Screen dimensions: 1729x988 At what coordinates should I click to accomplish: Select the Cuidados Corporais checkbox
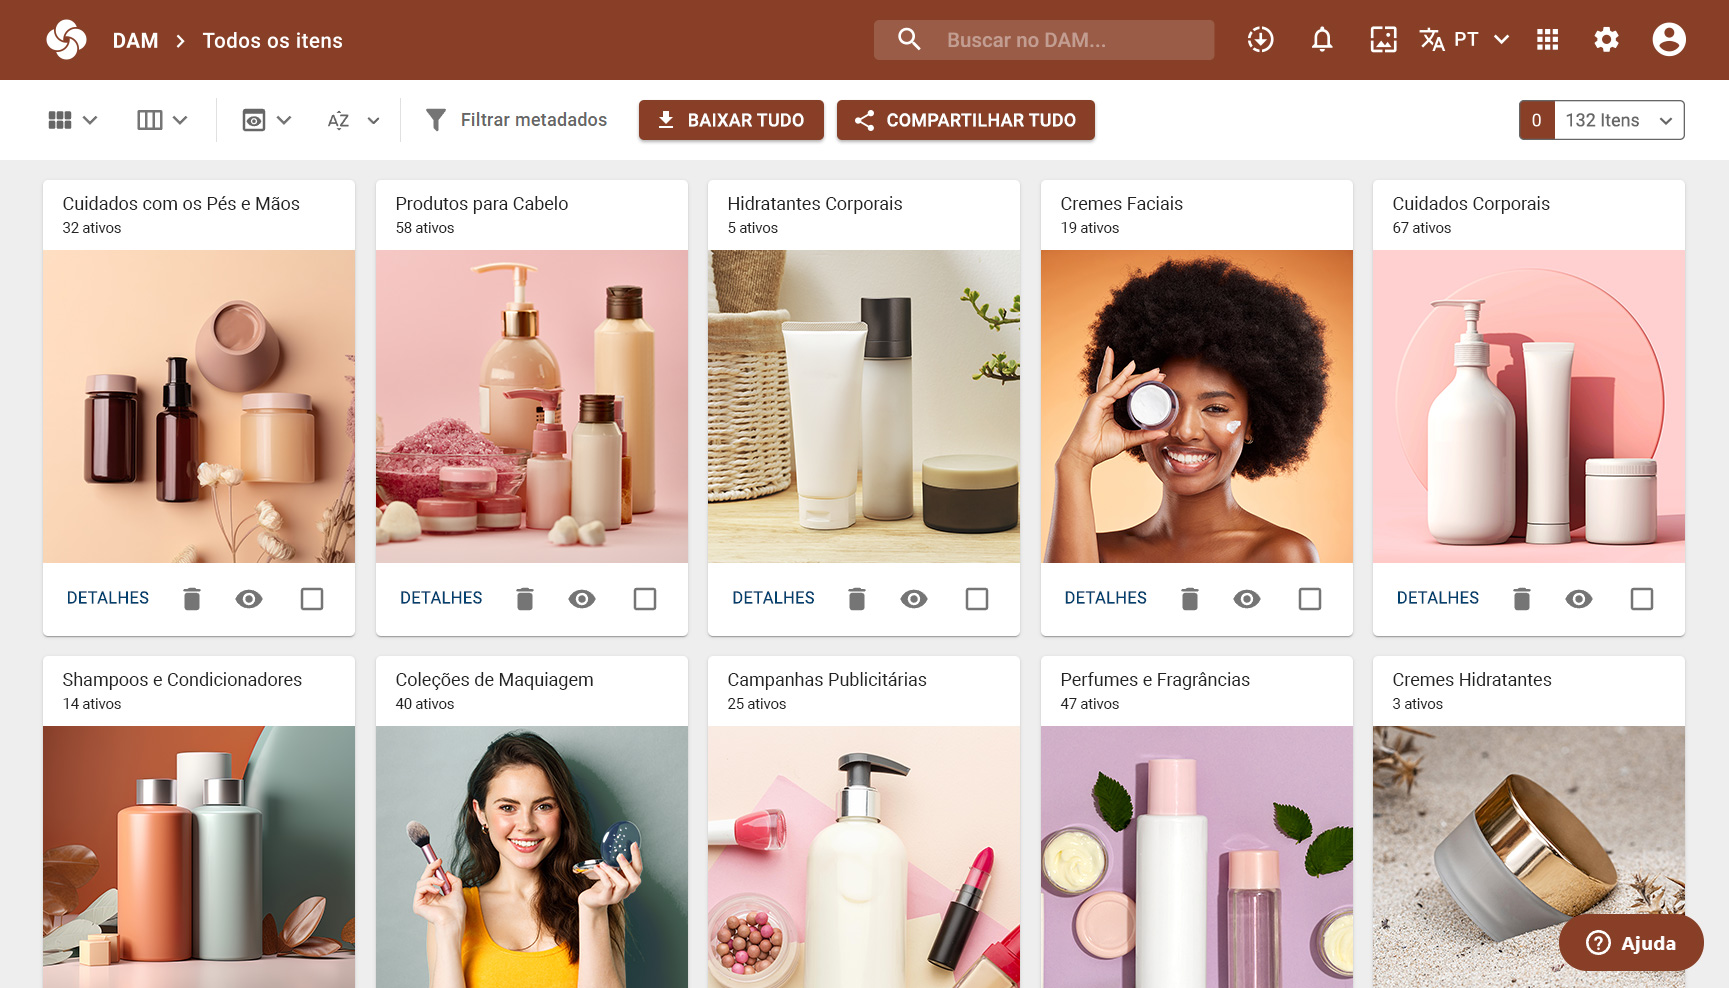click(1642, 599)
